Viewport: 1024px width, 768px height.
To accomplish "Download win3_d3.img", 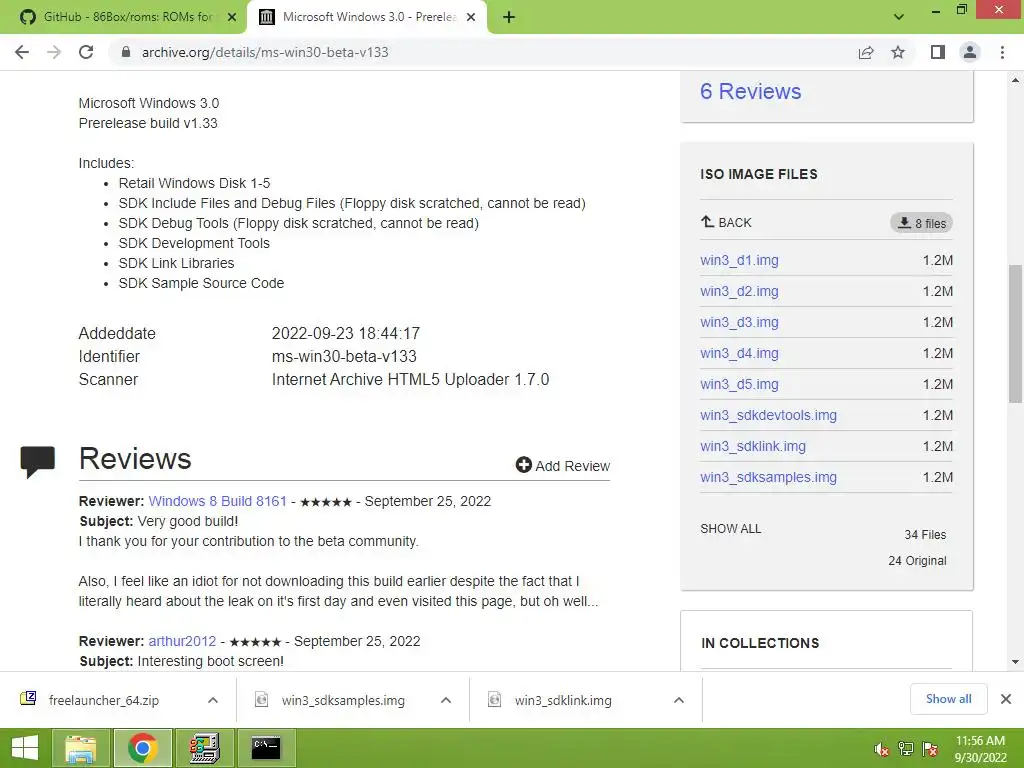I will (x=739, y=322).
